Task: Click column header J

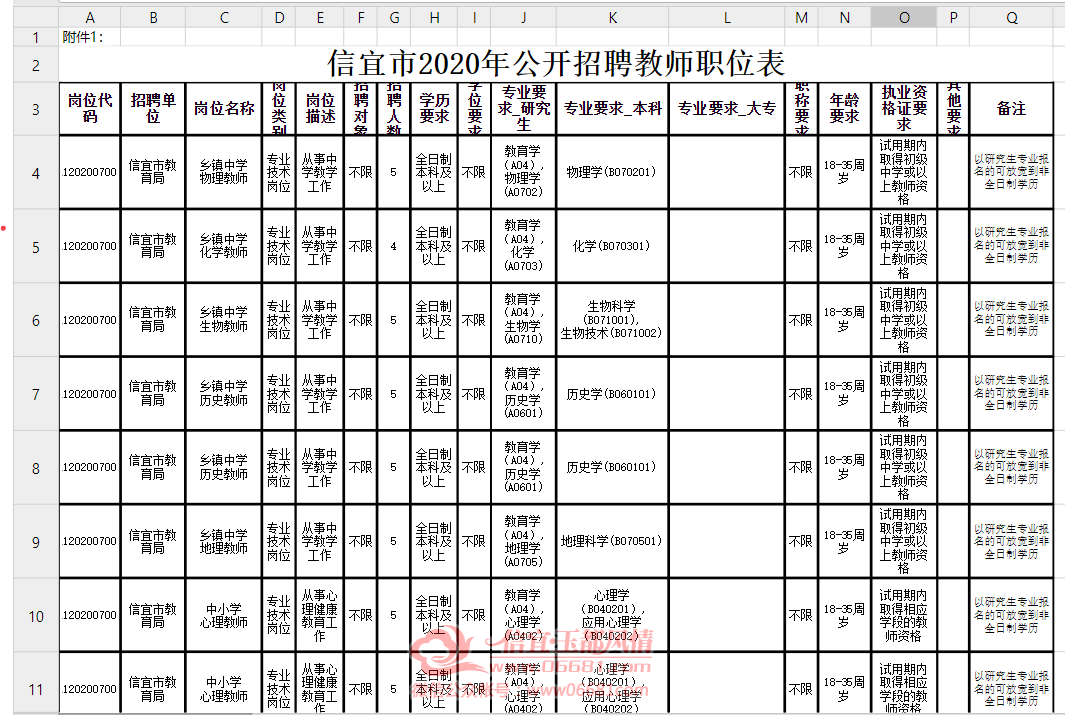Action: [524, 18]
